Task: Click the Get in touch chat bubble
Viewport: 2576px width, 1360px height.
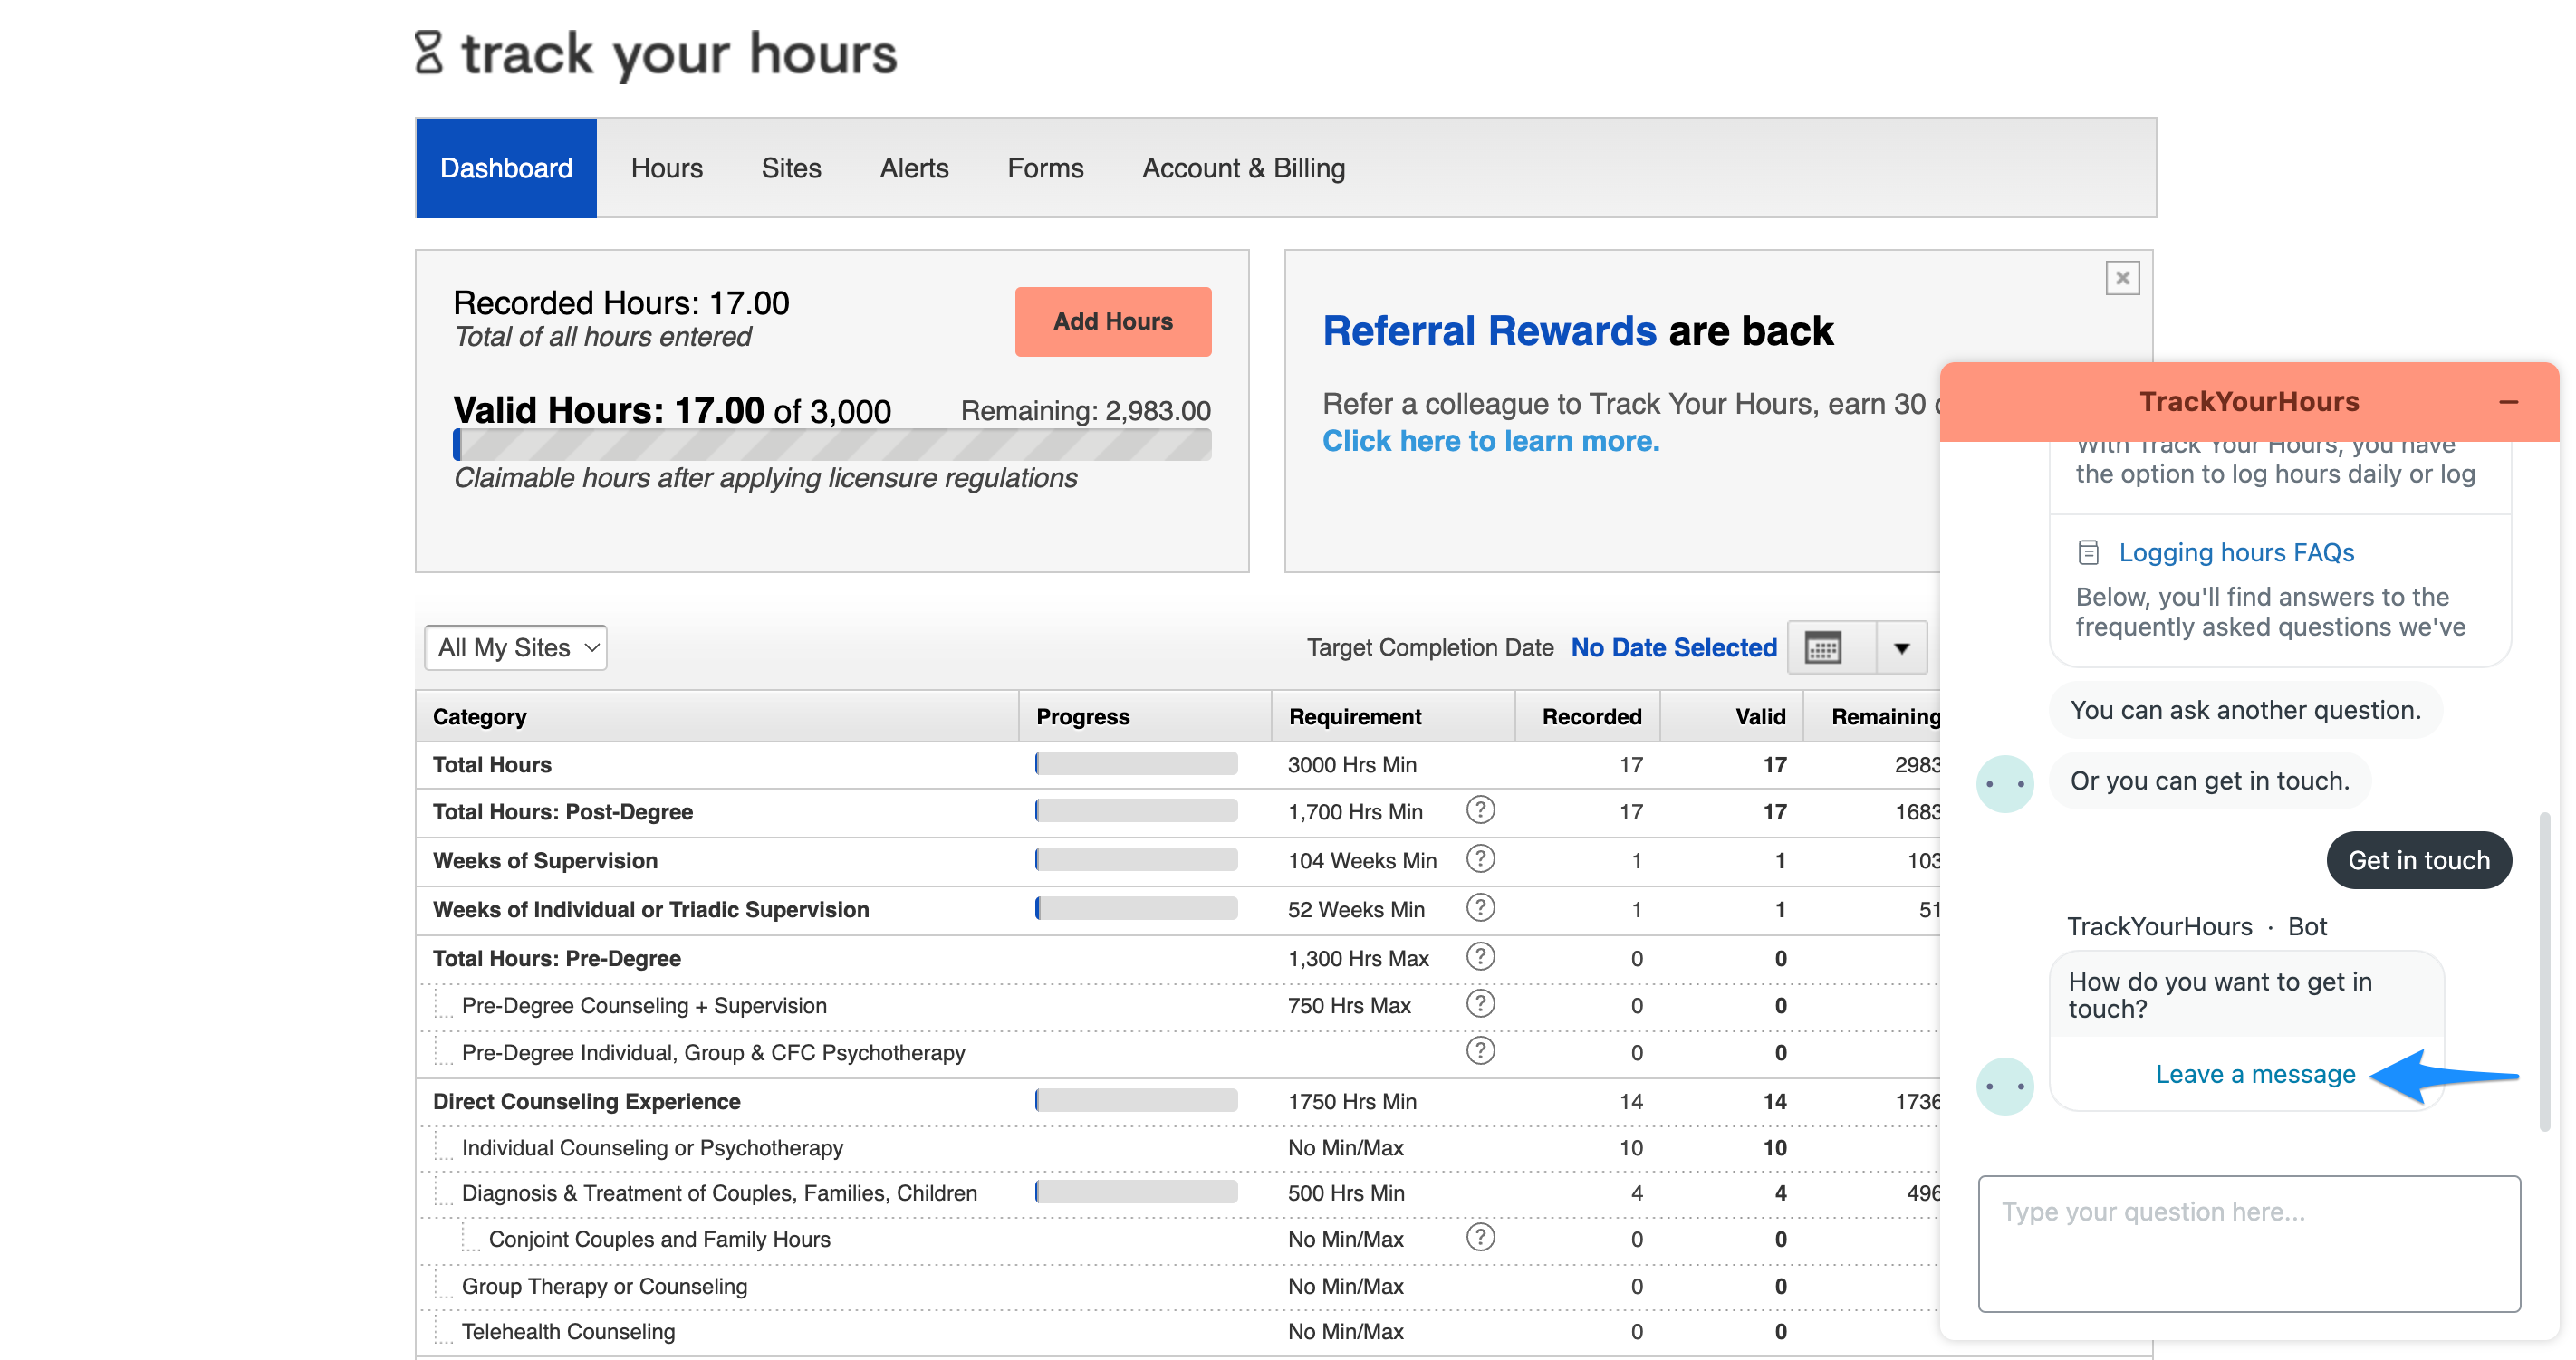Action: tap(2418, 860)
